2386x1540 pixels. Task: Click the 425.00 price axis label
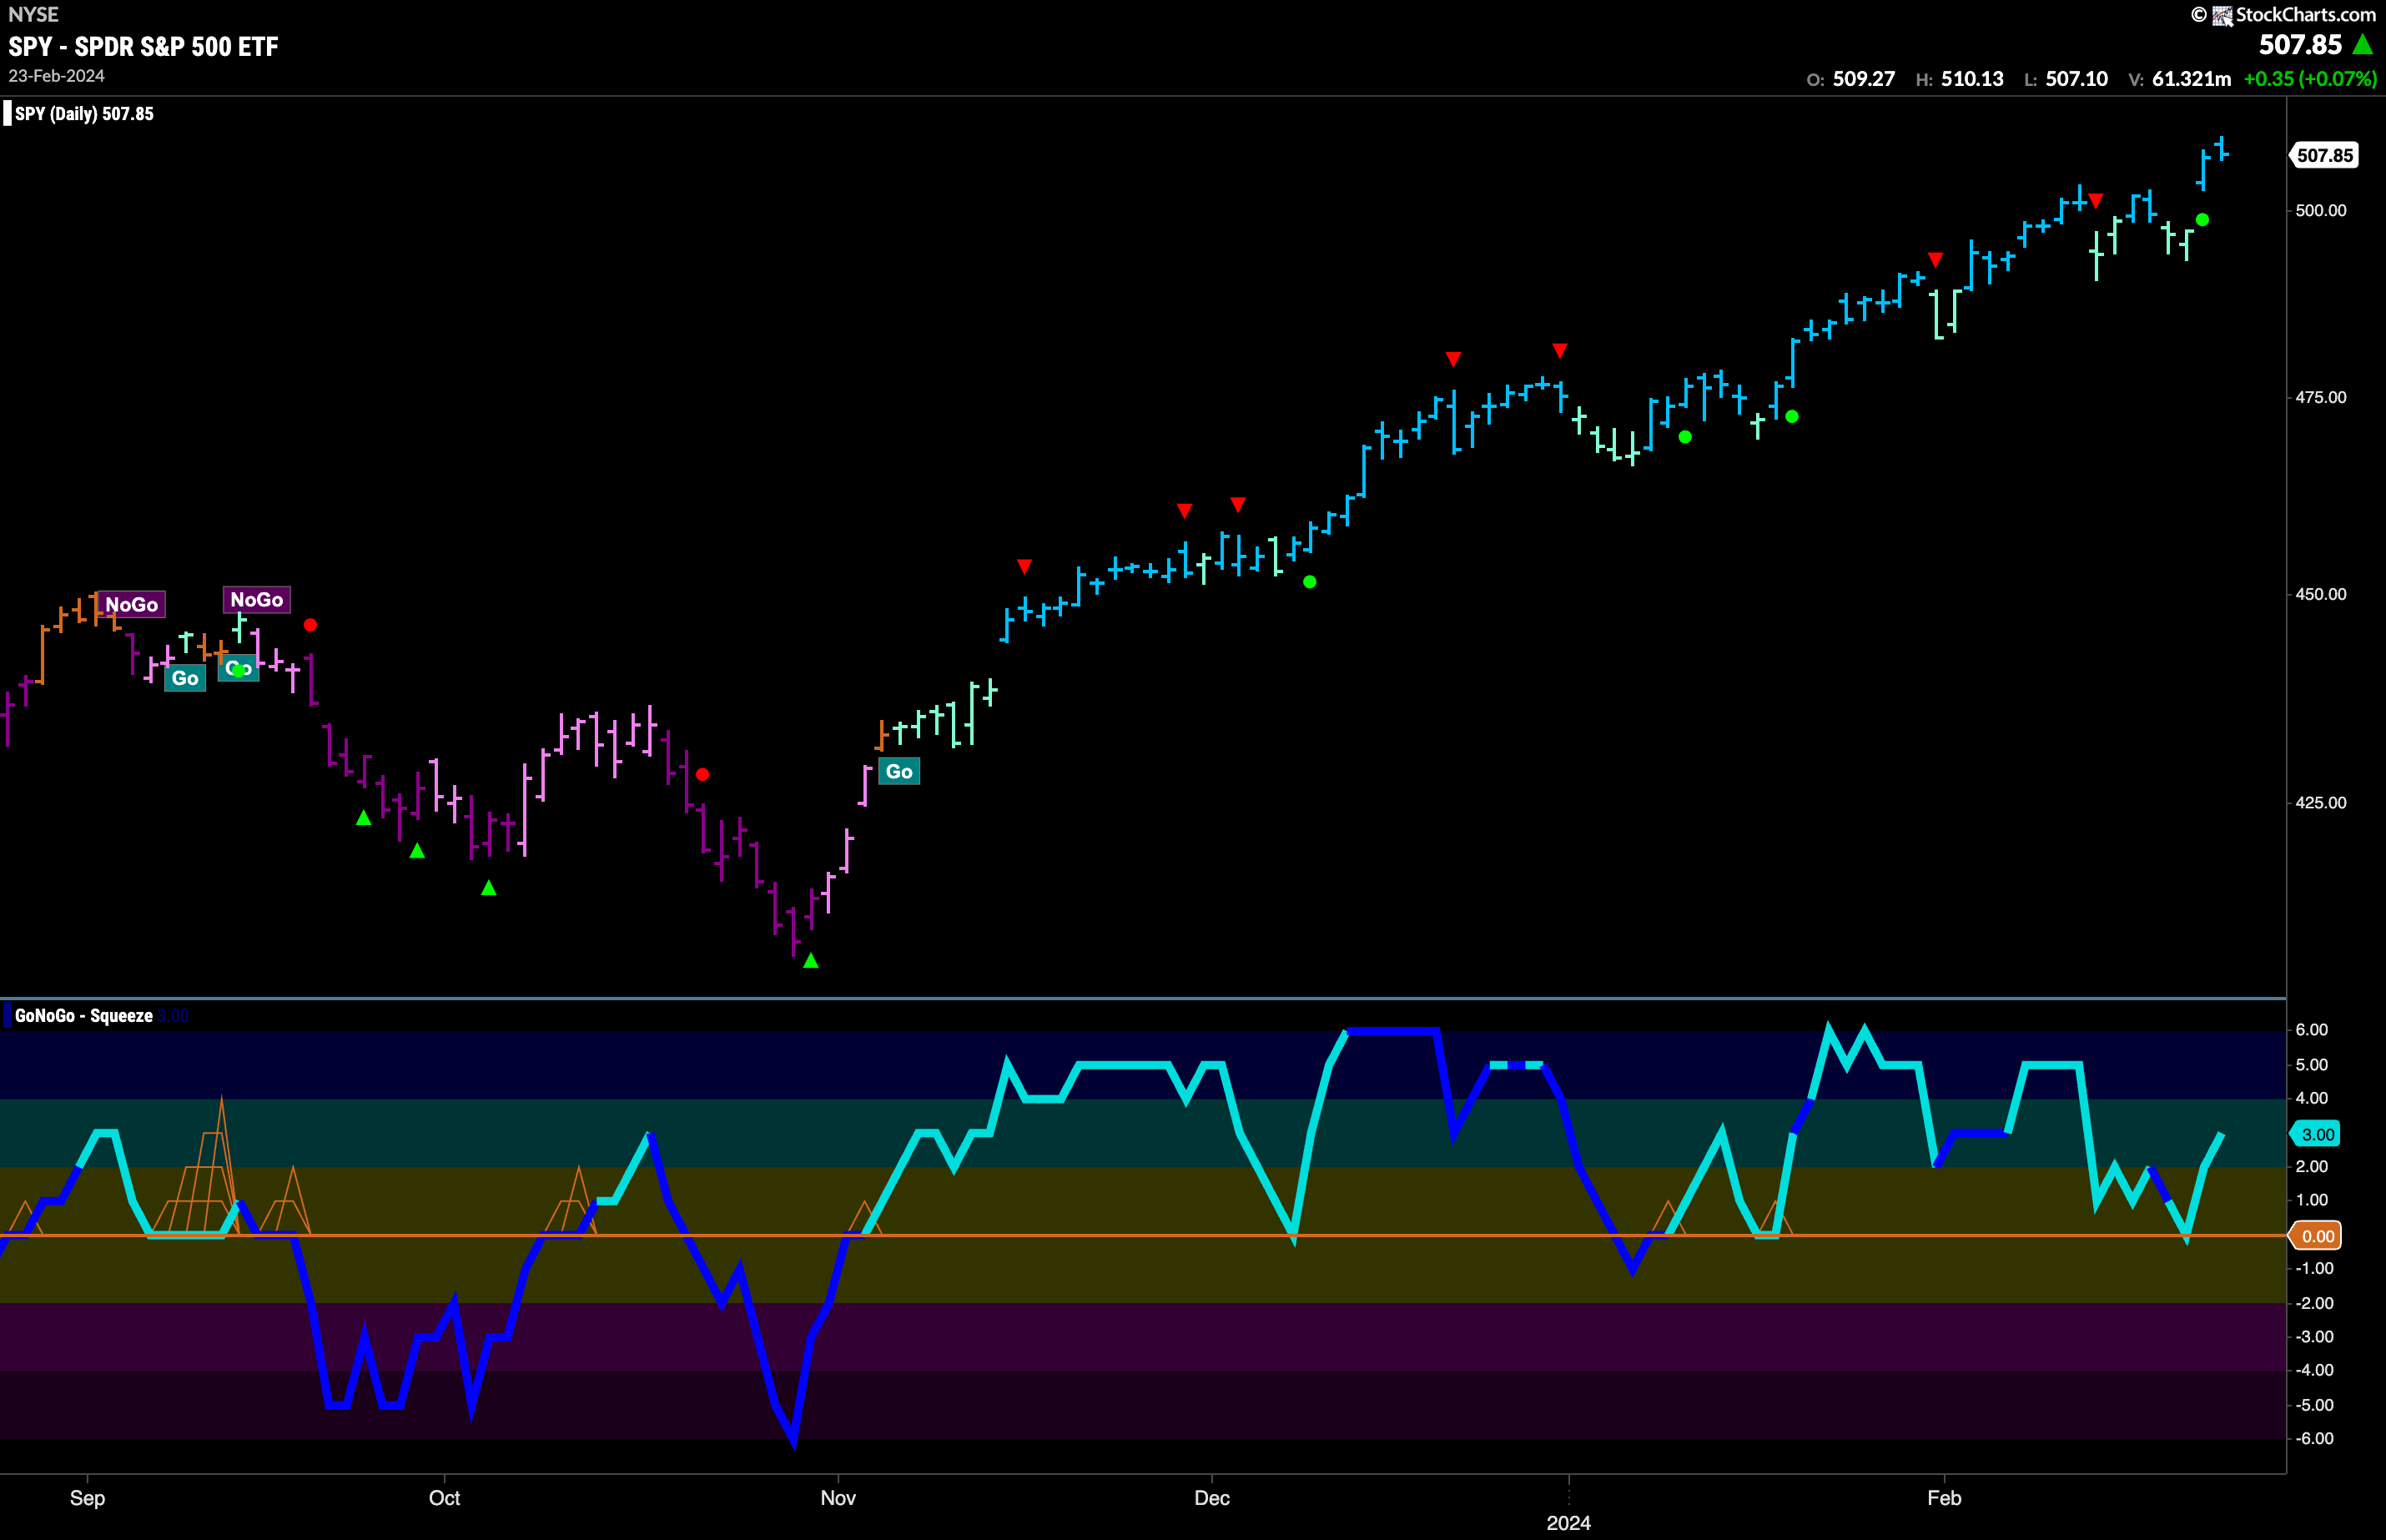[x=2321, y=803]
